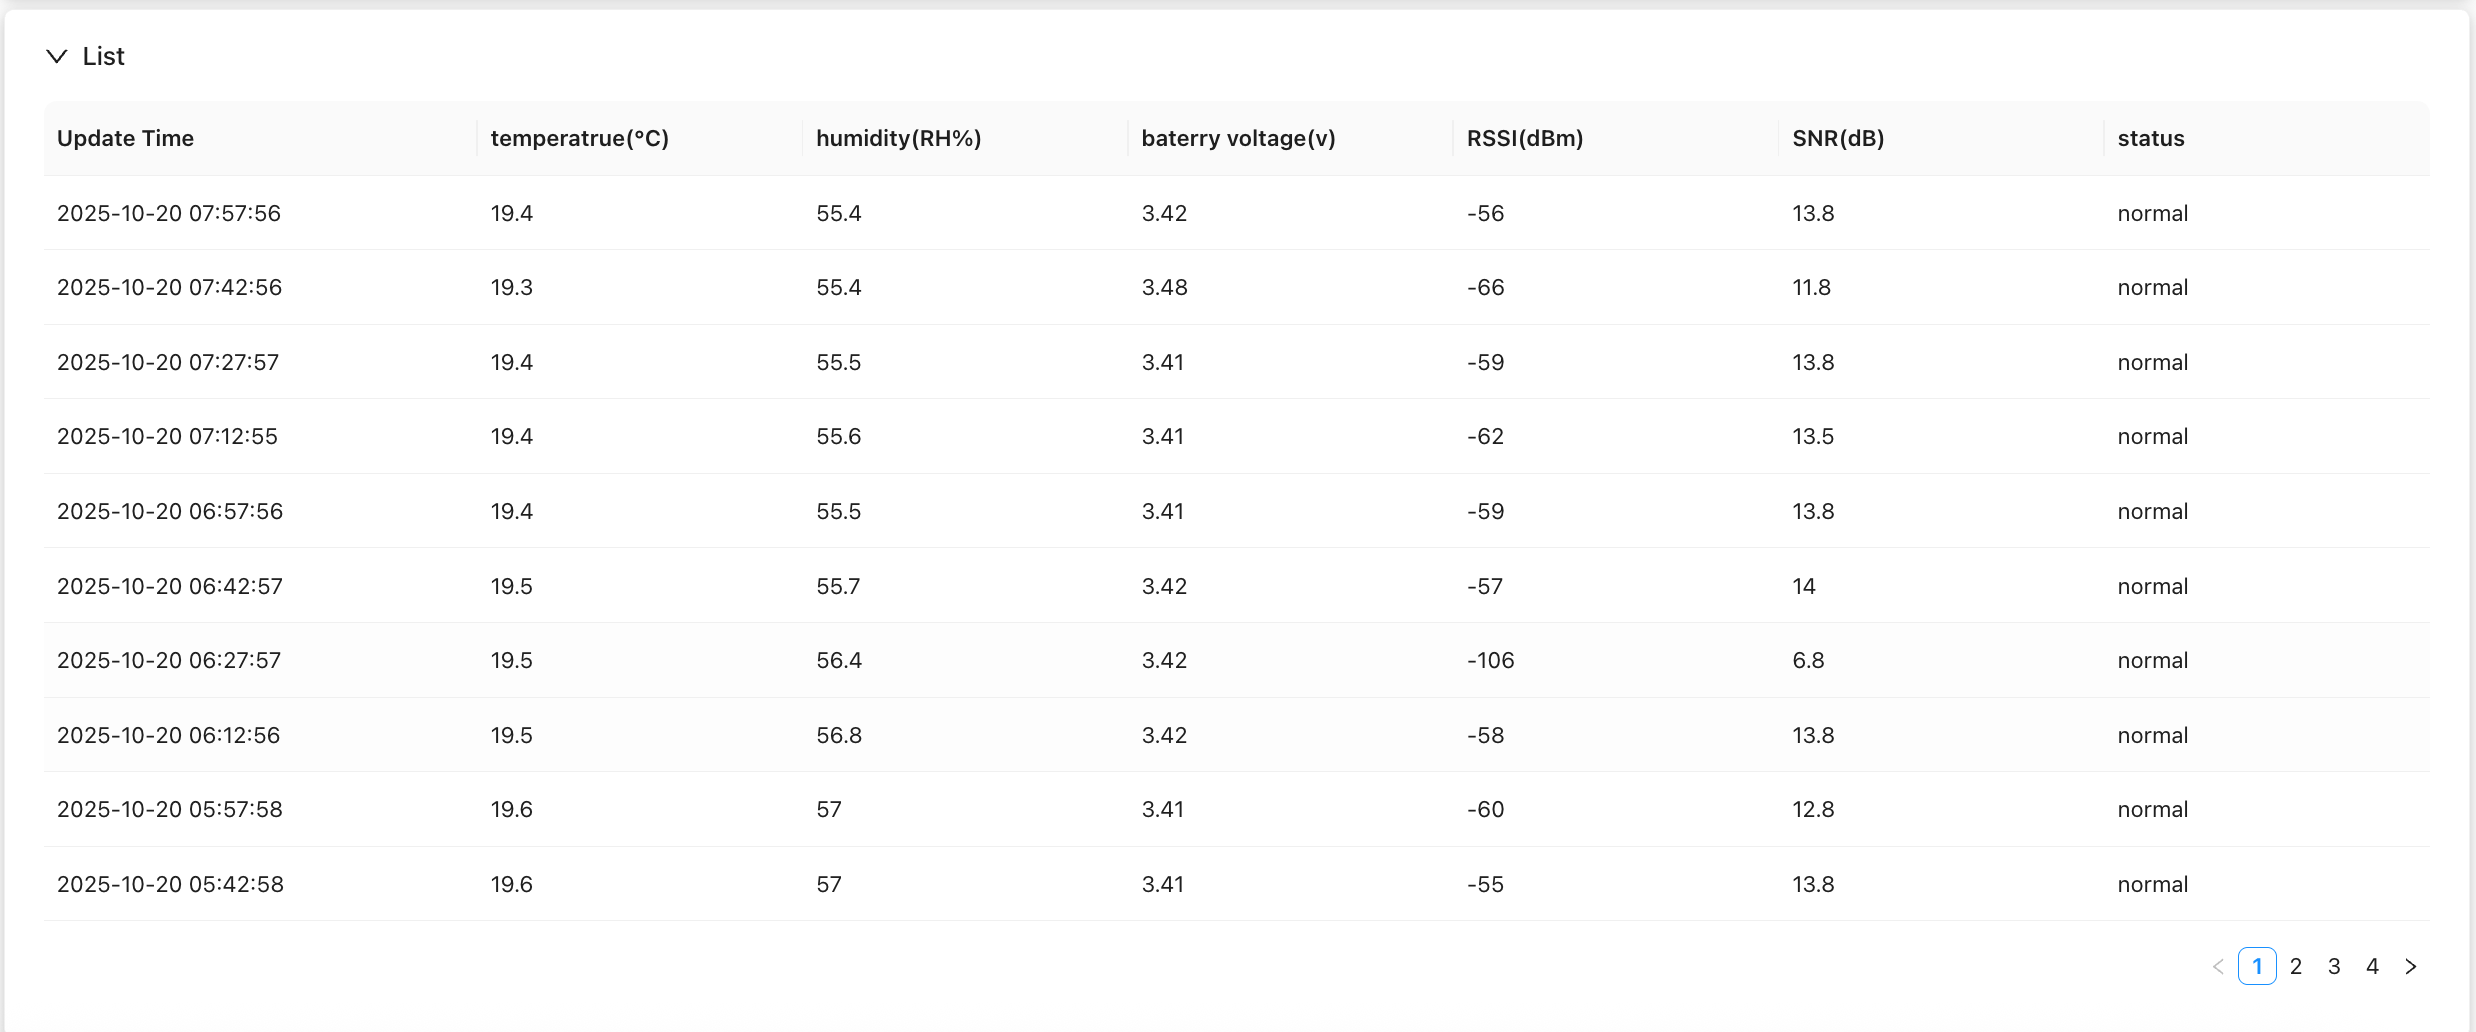Viewport: 2476px width, 1032px height.
Task: Click the List section title
Action: coord(103,57)
